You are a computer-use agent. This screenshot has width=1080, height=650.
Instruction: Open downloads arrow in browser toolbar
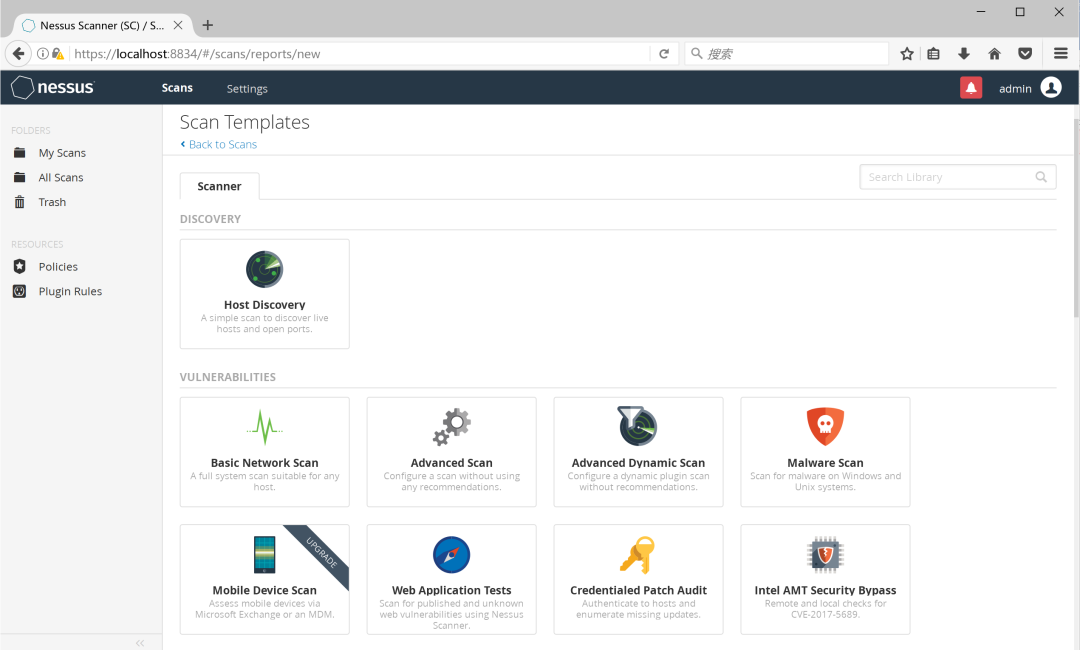[964, 54]
